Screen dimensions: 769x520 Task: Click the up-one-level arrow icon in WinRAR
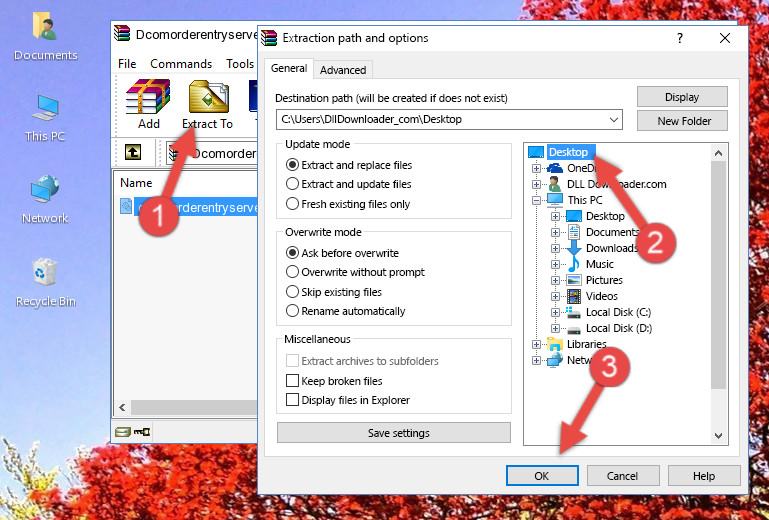click(x=133, y=152)
